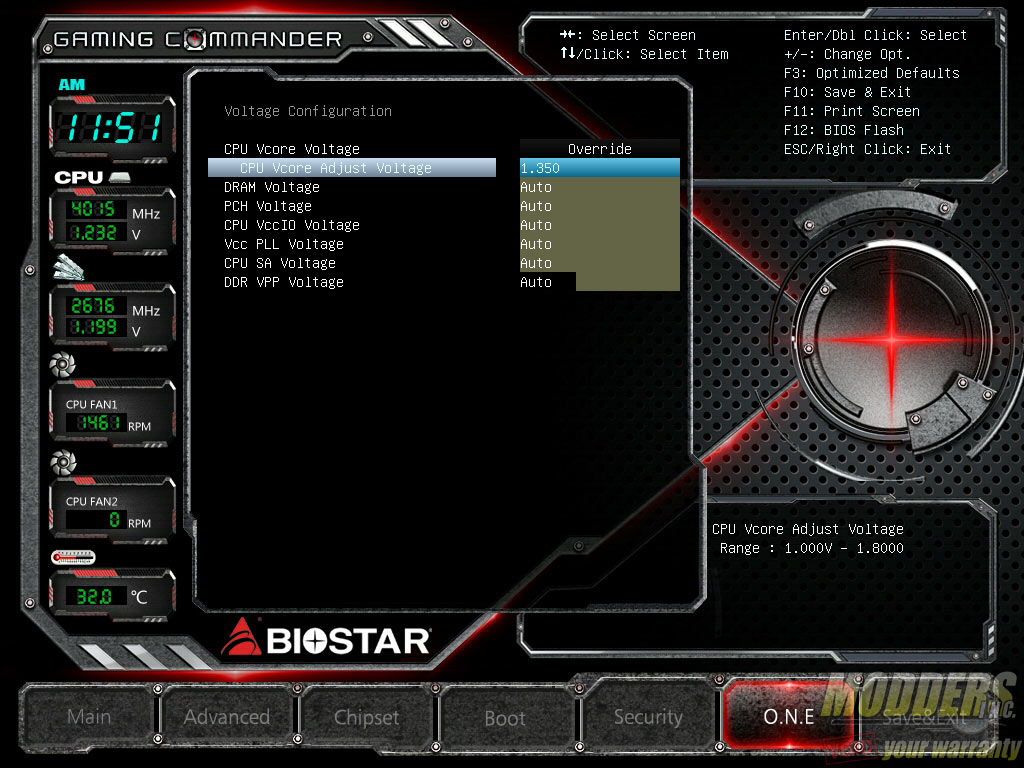Click the F3: Optimized Defaults hint

pyautogui.click(x=872, y=73)
